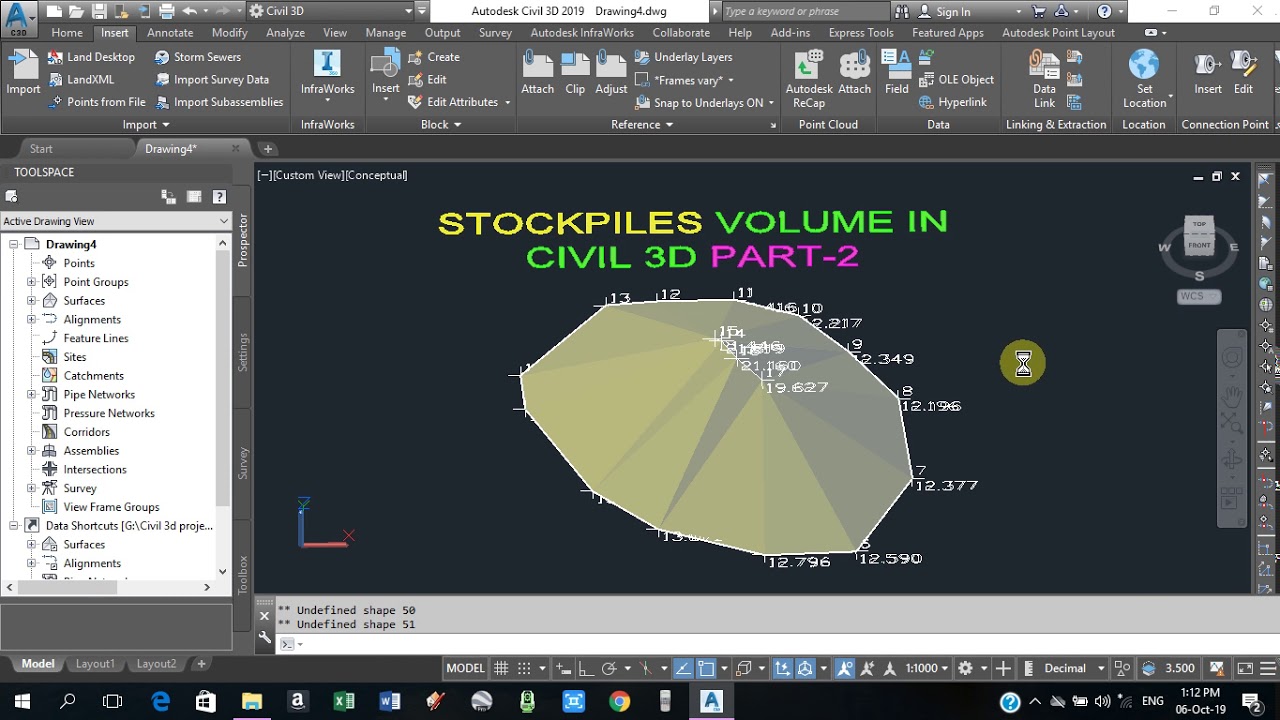Open Underlay Layers
Screen dimensions: 1280x720
coord(684,57)
